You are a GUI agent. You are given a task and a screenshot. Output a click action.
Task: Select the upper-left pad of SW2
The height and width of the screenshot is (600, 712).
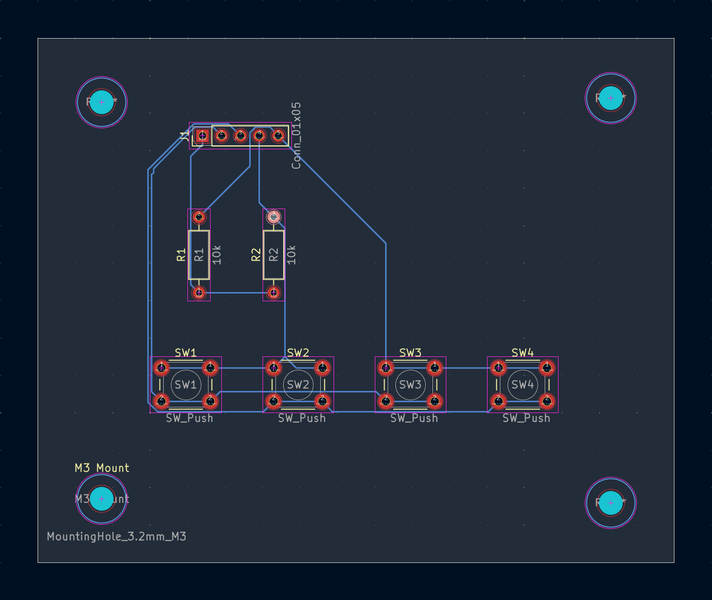point(273,368)
